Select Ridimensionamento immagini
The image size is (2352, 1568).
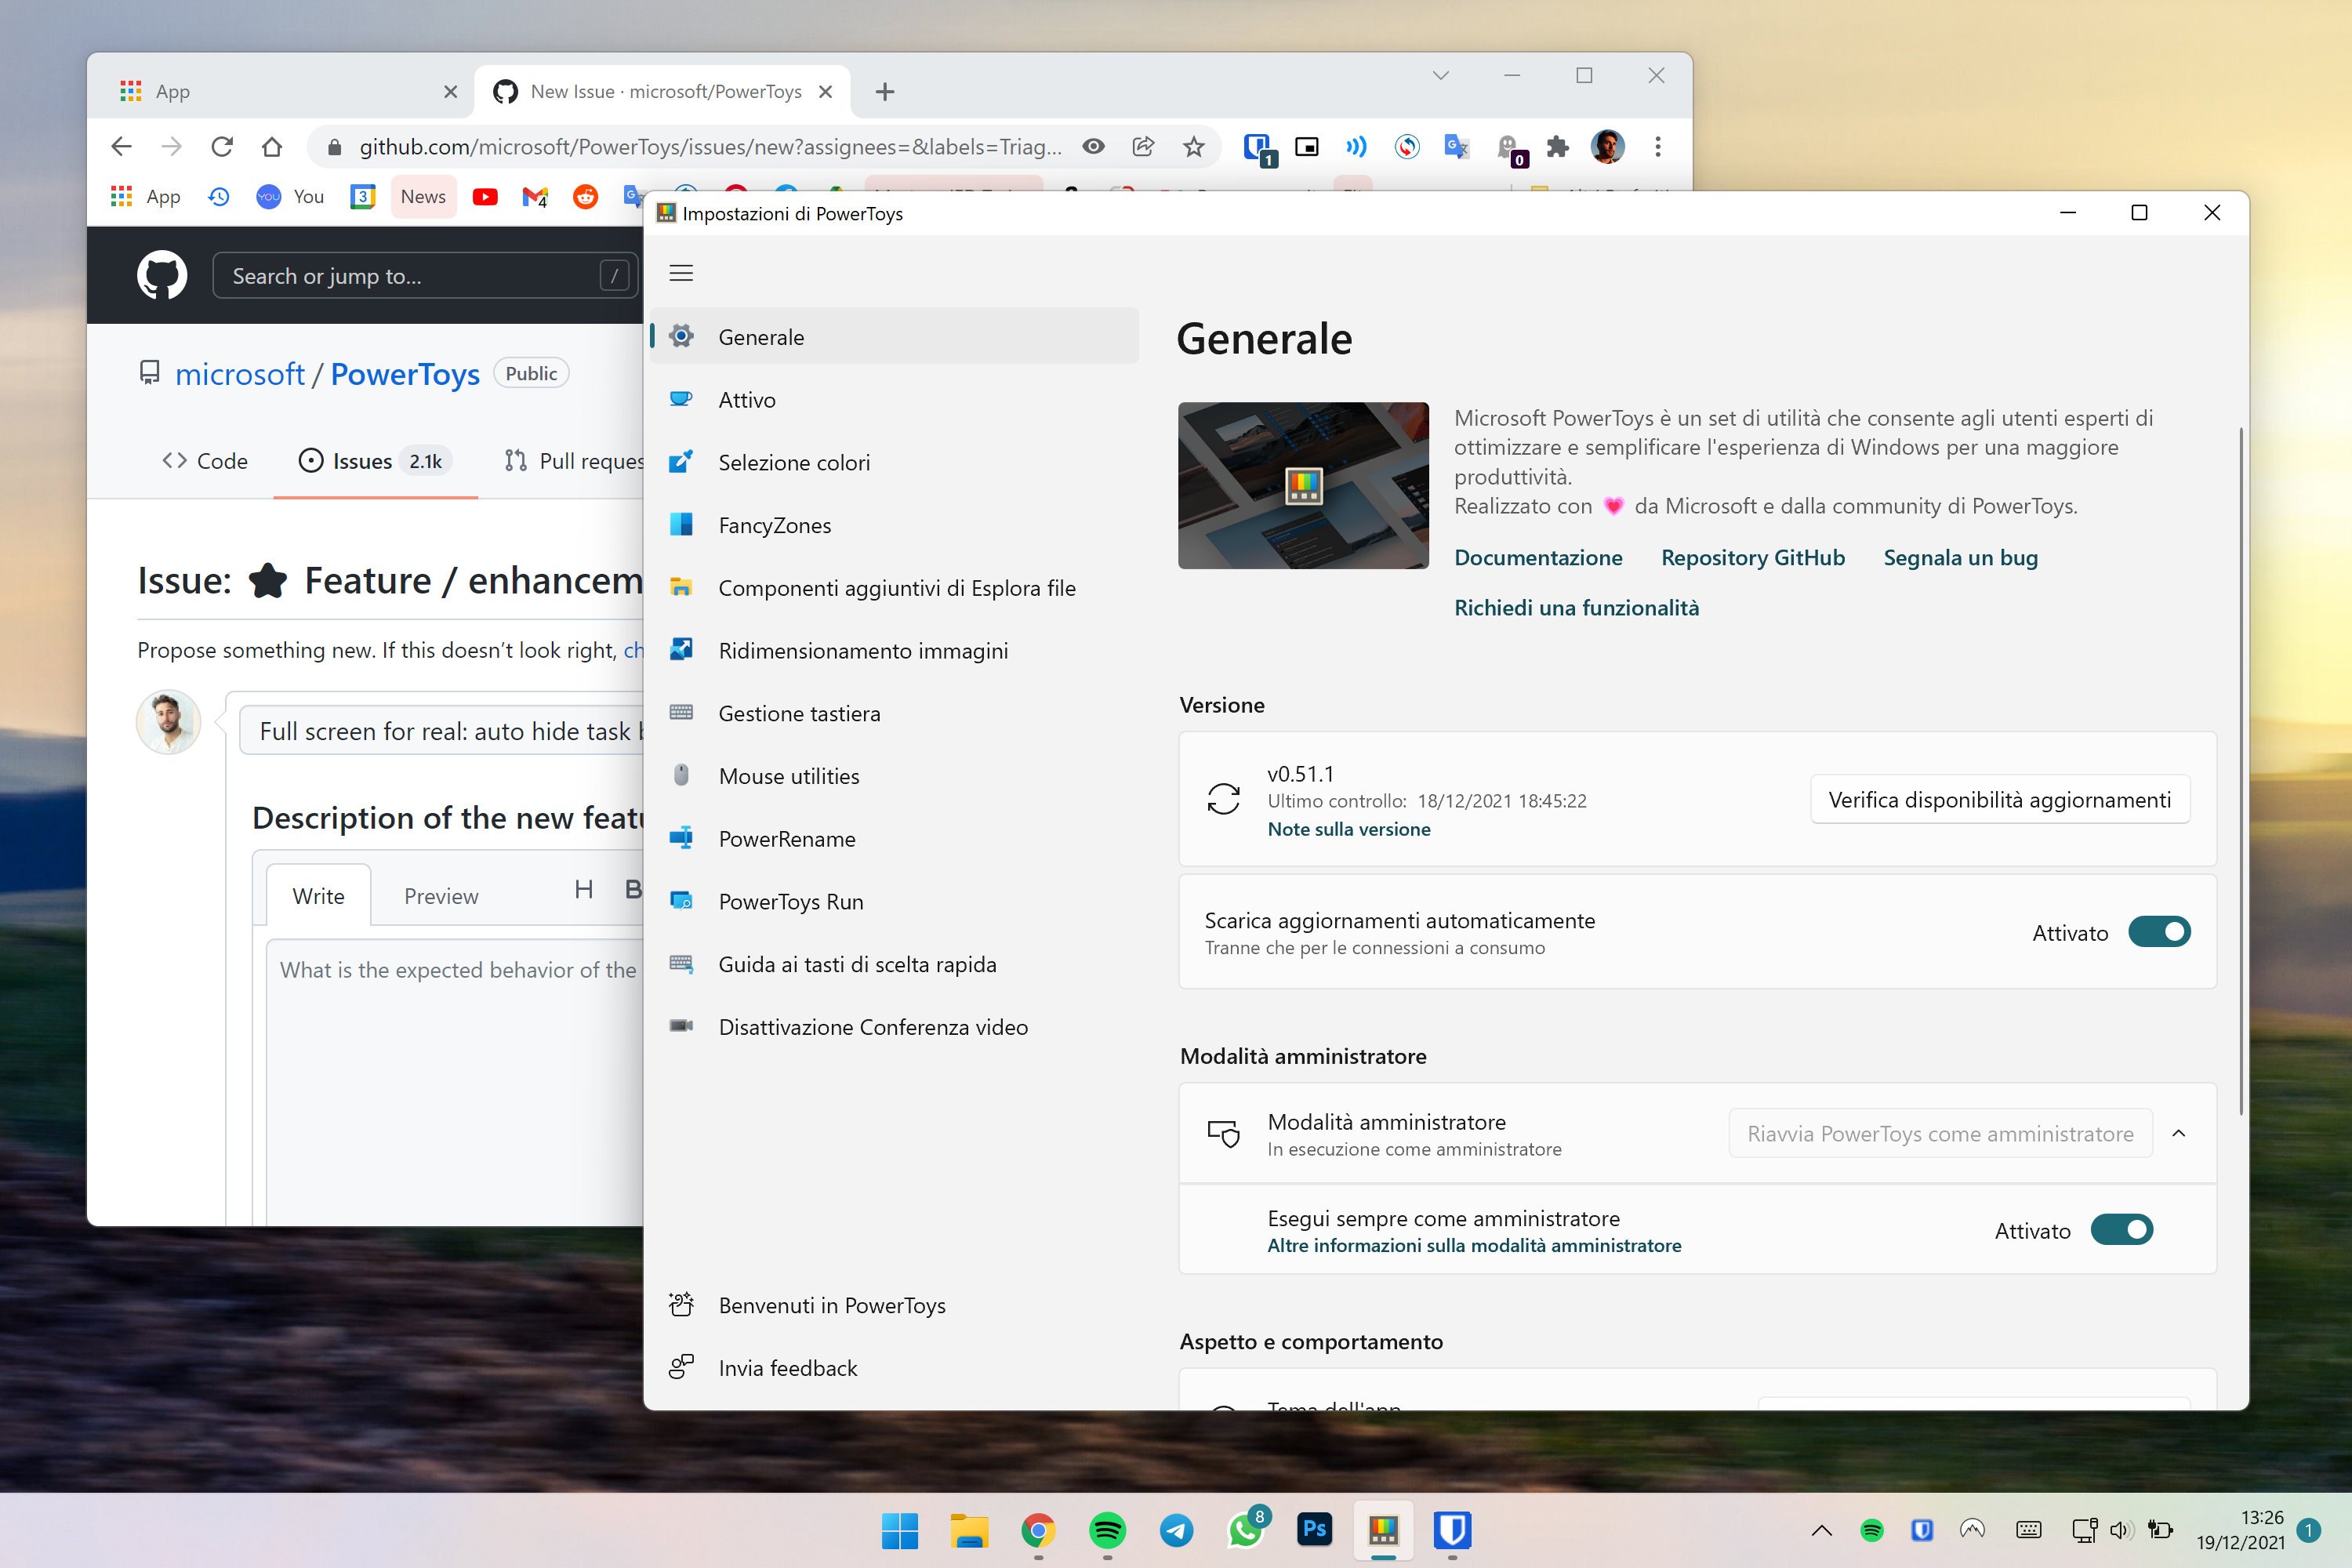pos(862,650)
